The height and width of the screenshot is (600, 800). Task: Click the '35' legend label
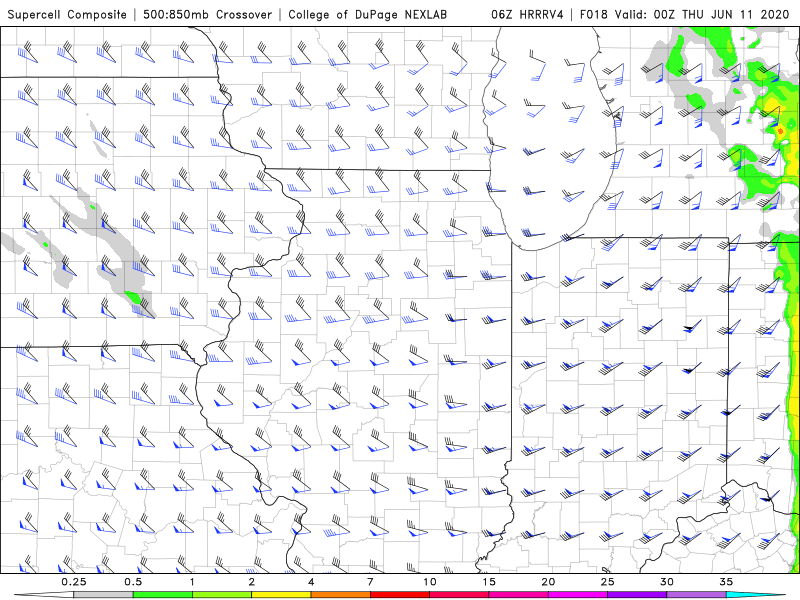tap(727, 582)
